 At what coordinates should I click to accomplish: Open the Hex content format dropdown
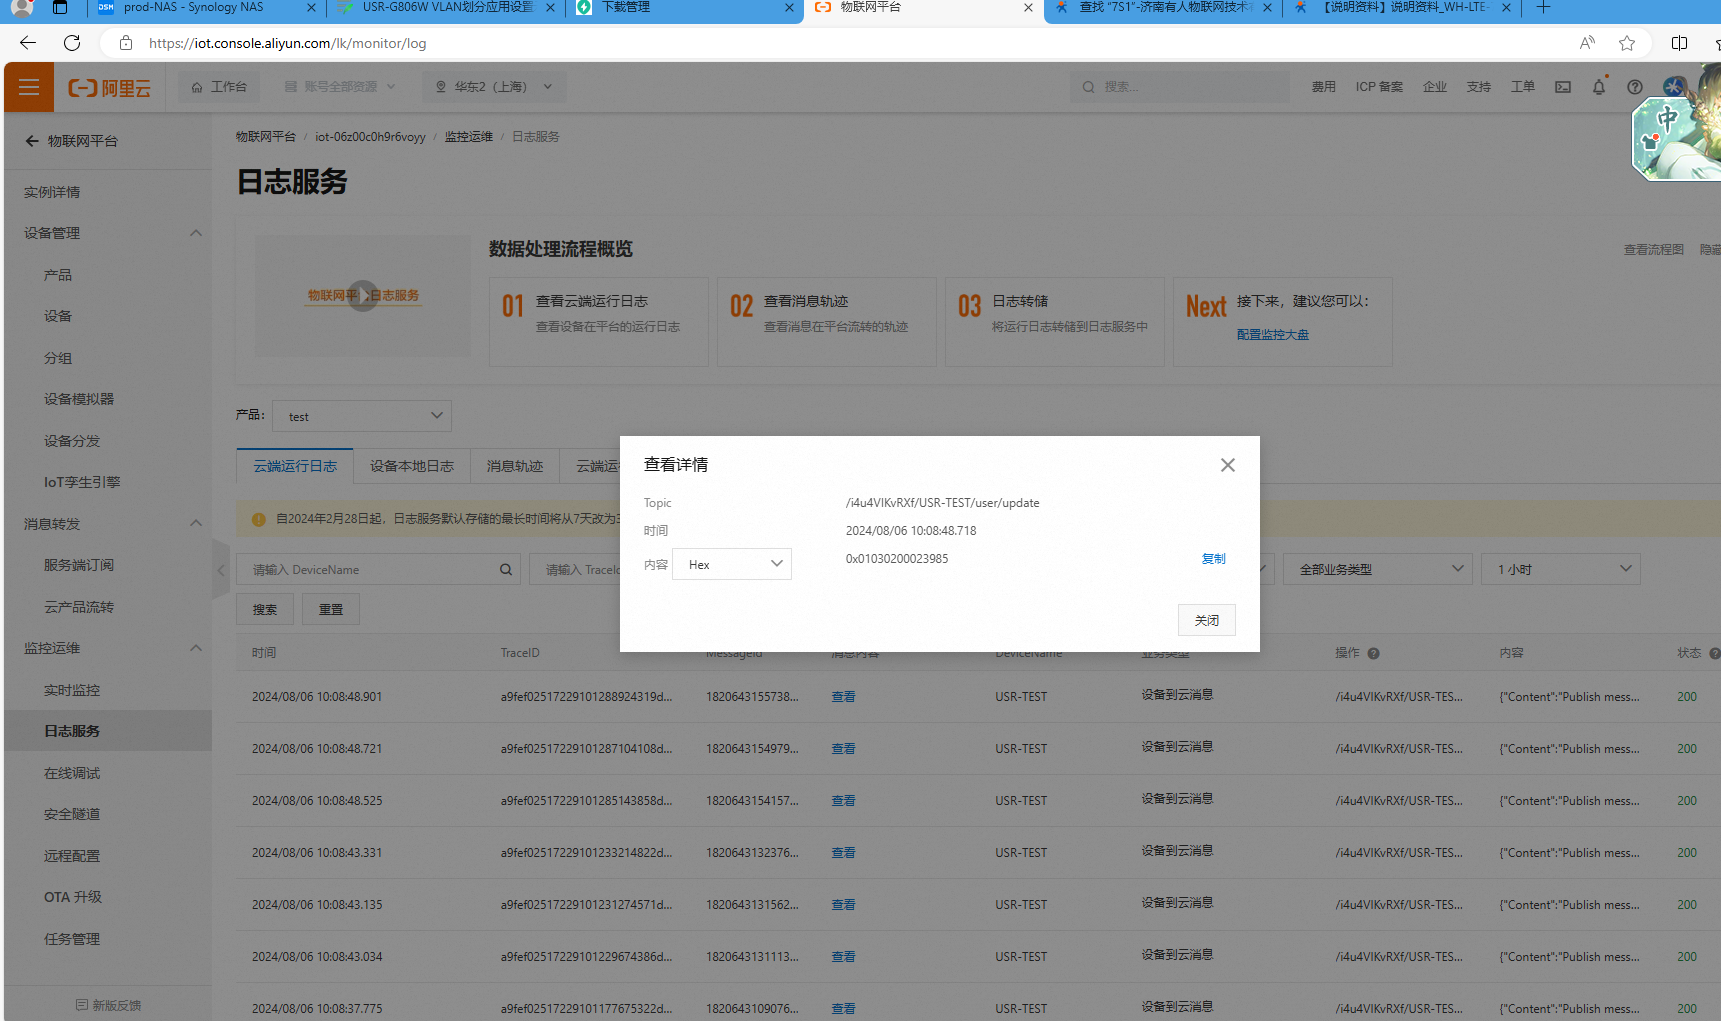732,564
